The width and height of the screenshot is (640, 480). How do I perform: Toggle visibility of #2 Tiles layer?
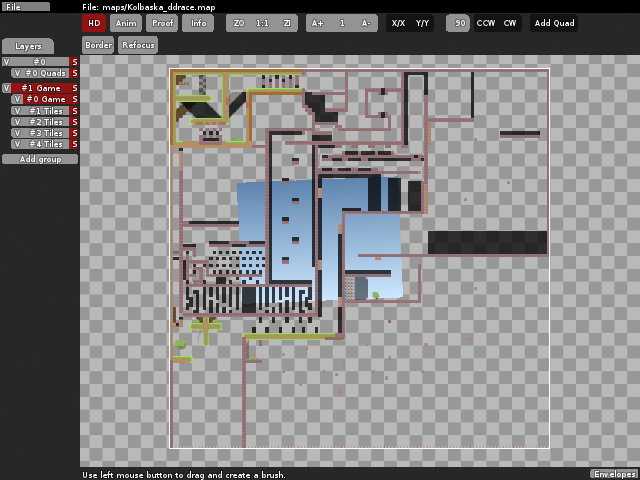17,122
